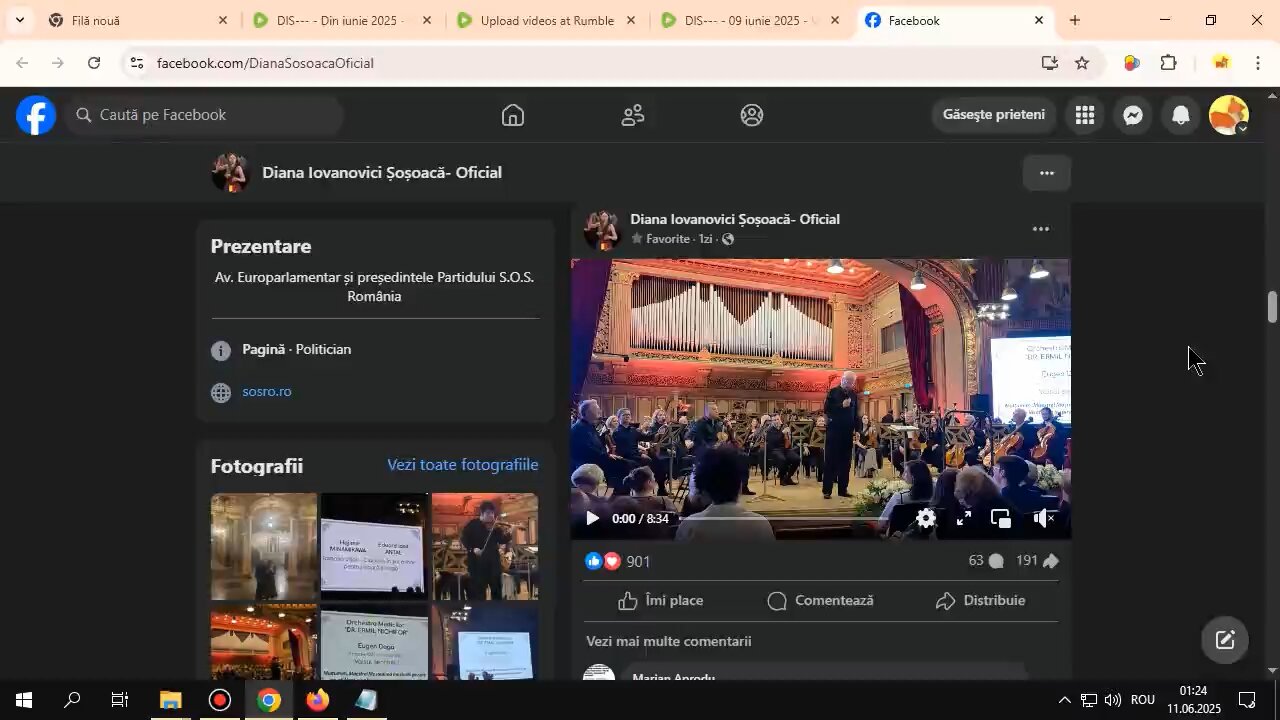Open the violinist photo thumbnail
Viewport: 1280px width, 720px height.
(x=485, y=546)
